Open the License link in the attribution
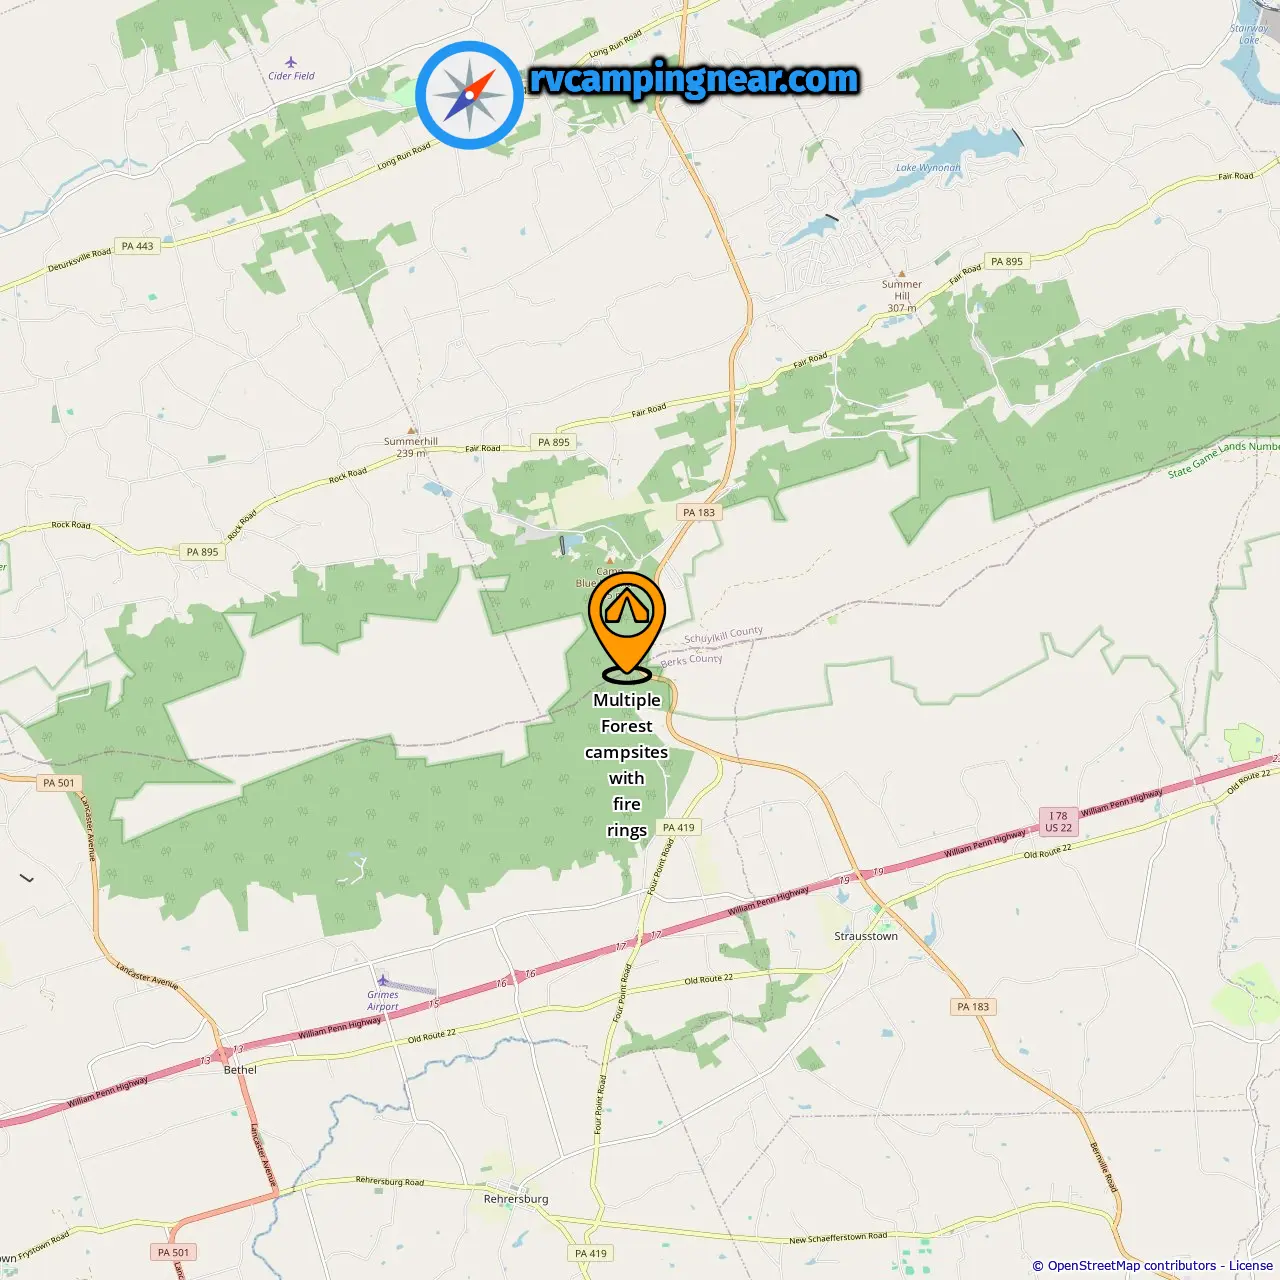The image size is (1280, 1280). (1251, 1265)
